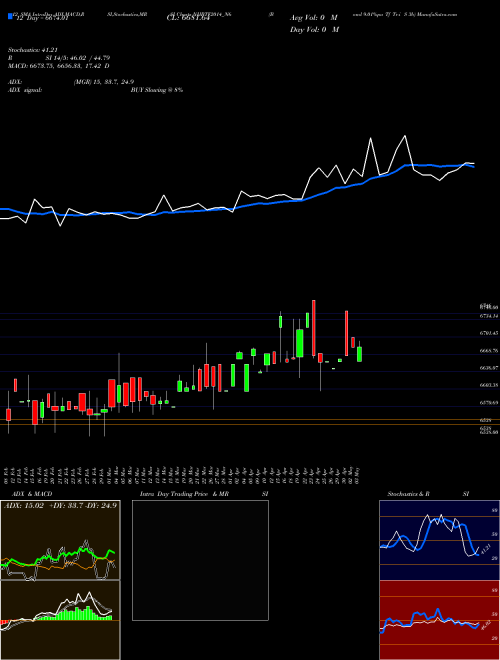Open the red RSI mini chart
The width and height of the screenshot is (500, 660).
(x=439, y=620)
